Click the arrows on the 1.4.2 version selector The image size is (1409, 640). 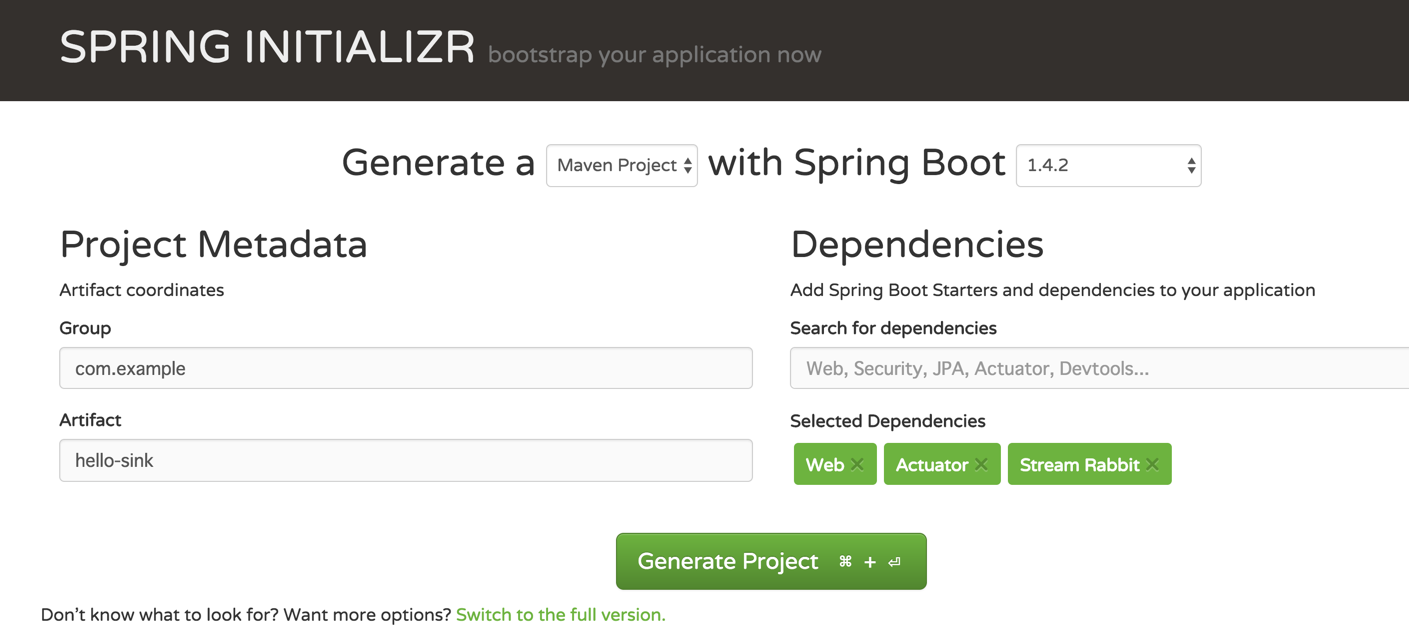pyautogui.click(x=1191, y=166)
